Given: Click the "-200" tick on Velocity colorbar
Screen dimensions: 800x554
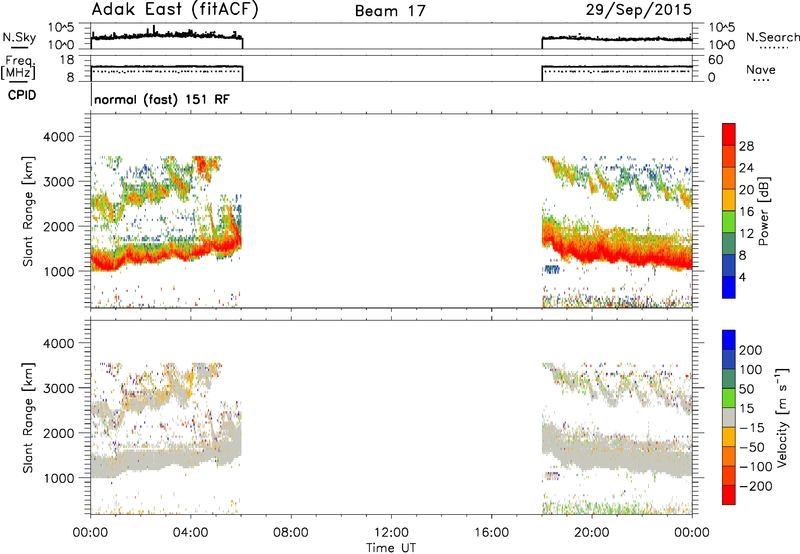Looking at the screenshot, I should 756,486.
